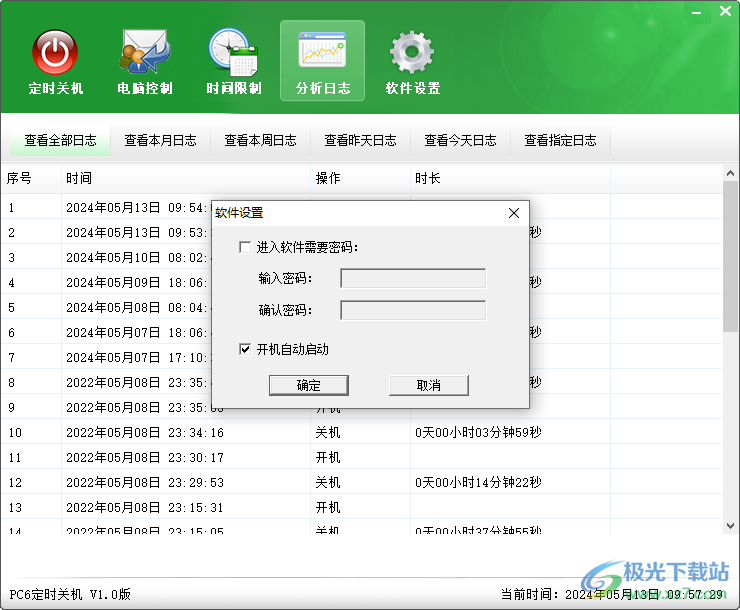
Task: Select log row 2024年05月09日 18:06
Action: coord(136,283)
